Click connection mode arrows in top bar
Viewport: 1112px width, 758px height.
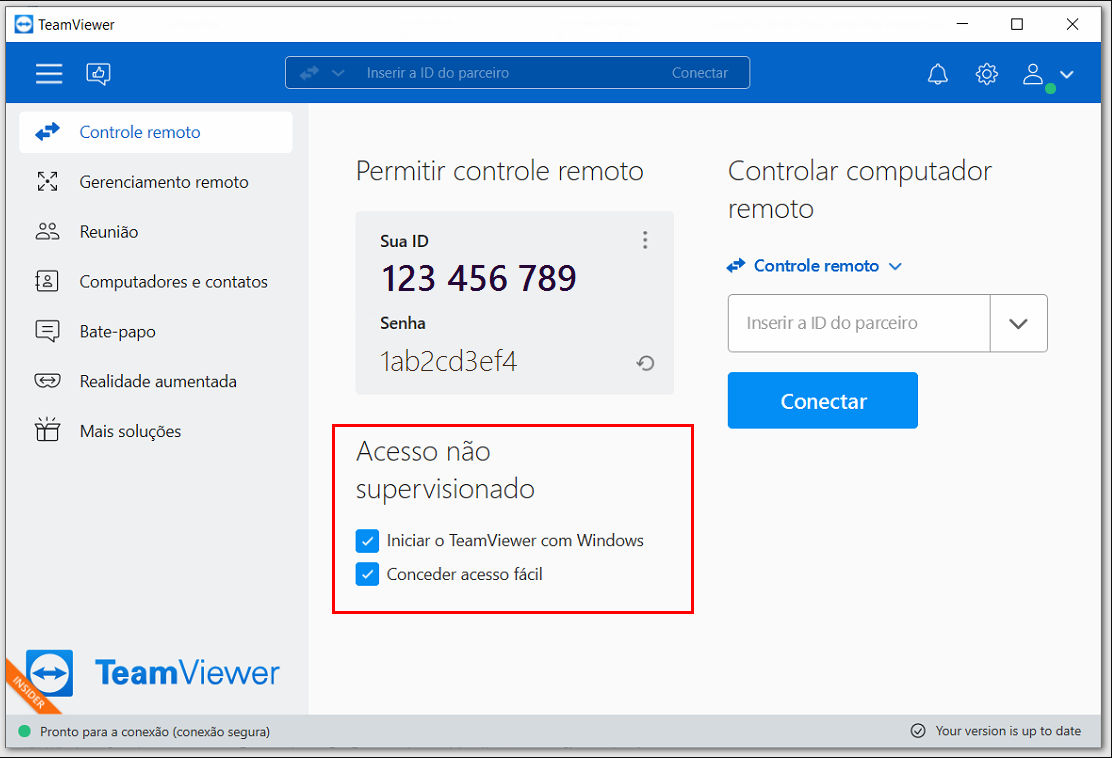pyautogui.click(x=309, y=73)
